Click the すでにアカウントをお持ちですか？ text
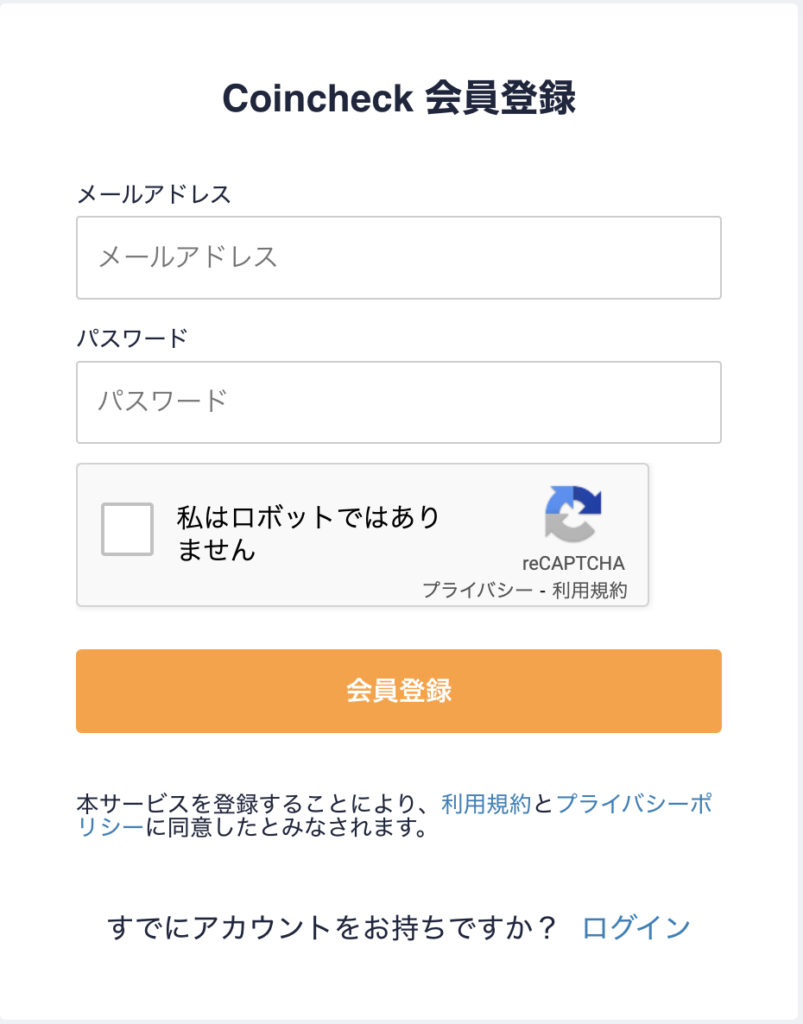 point(332,927)
